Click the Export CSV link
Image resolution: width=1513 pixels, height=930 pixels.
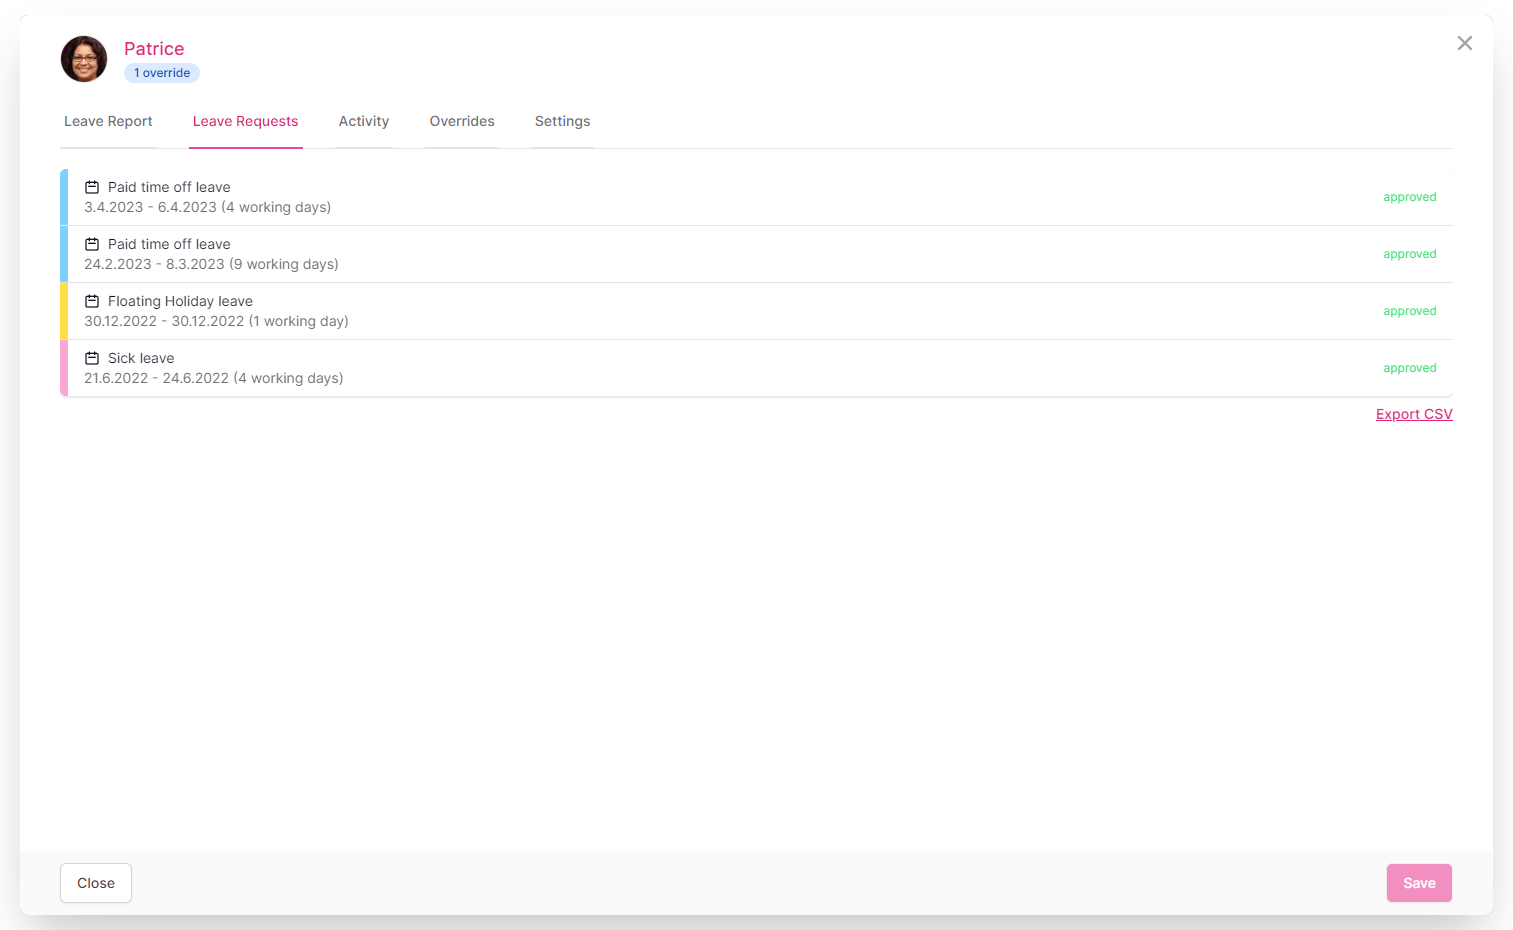[x=1413, y=414]
